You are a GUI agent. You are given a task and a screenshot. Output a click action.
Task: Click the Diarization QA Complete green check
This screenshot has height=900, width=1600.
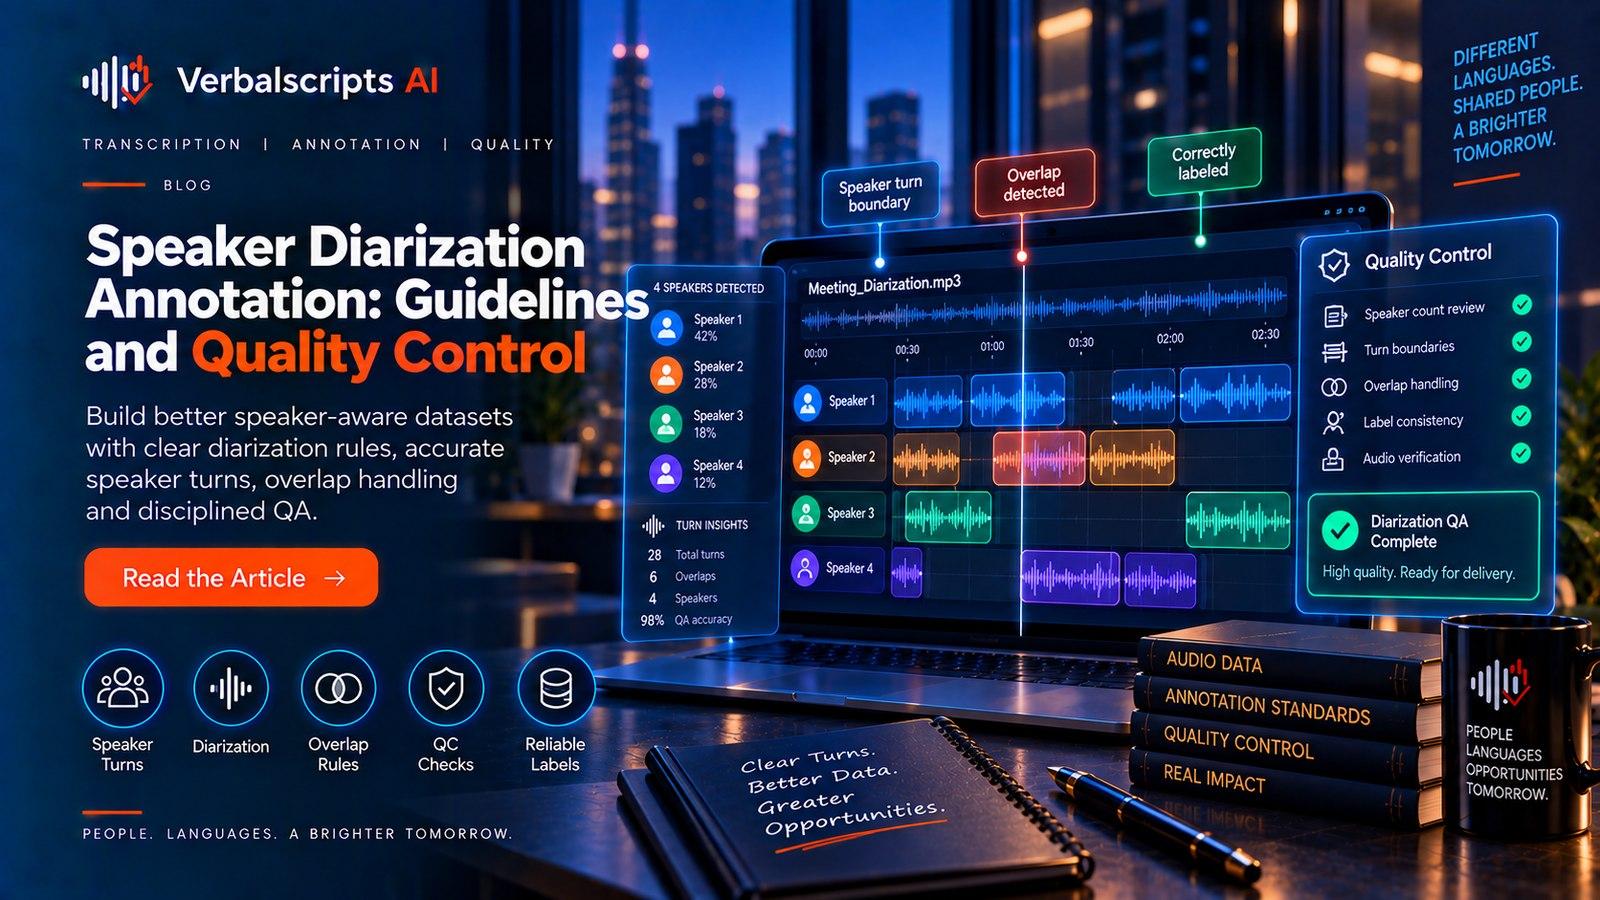(x=1340, y=531)
